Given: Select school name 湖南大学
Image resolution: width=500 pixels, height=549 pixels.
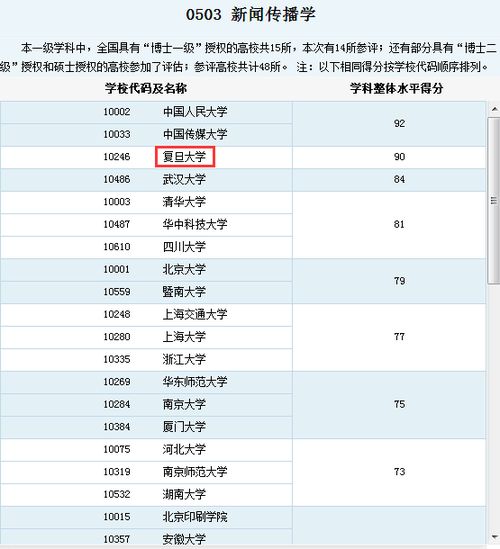Looking at the screenshot, I should click(x=184, y=494).
